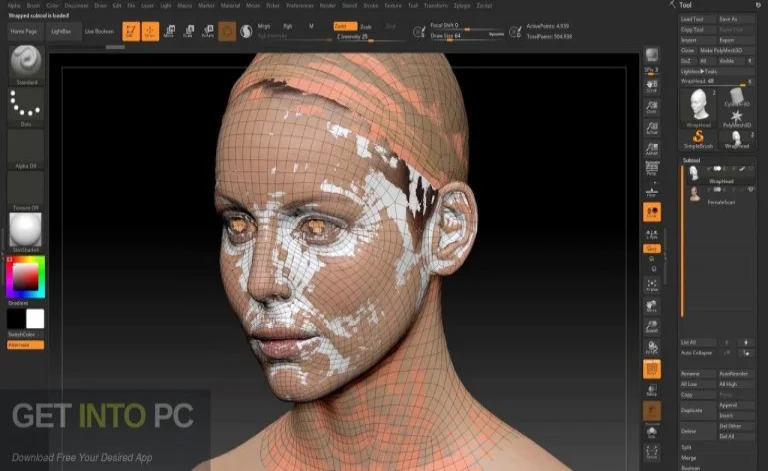Click the Edit mode button
The image size is (768, 471).
[131, 32]
